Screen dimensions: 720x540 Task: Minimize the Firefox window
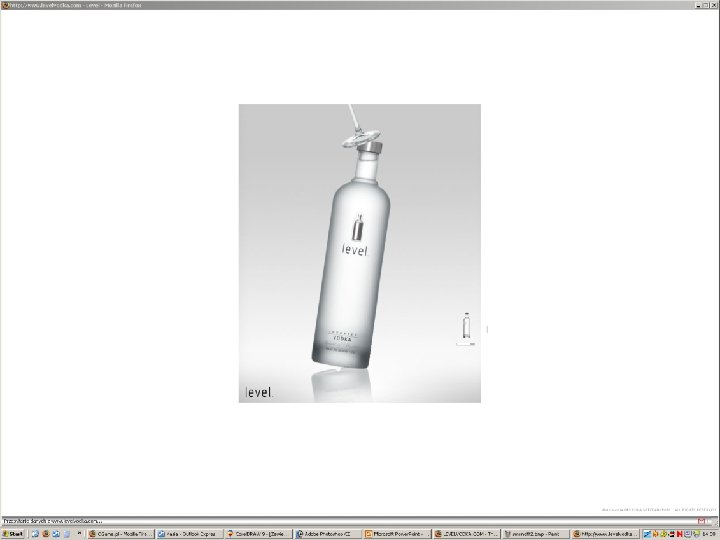698,5
